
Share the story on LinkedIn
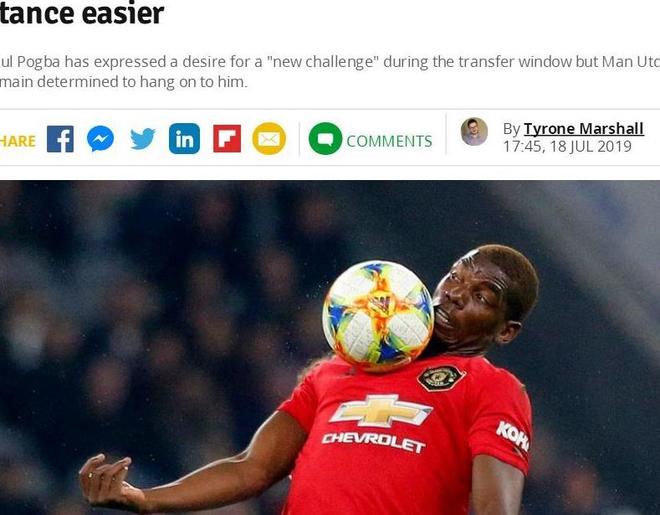tap(184, 139)
